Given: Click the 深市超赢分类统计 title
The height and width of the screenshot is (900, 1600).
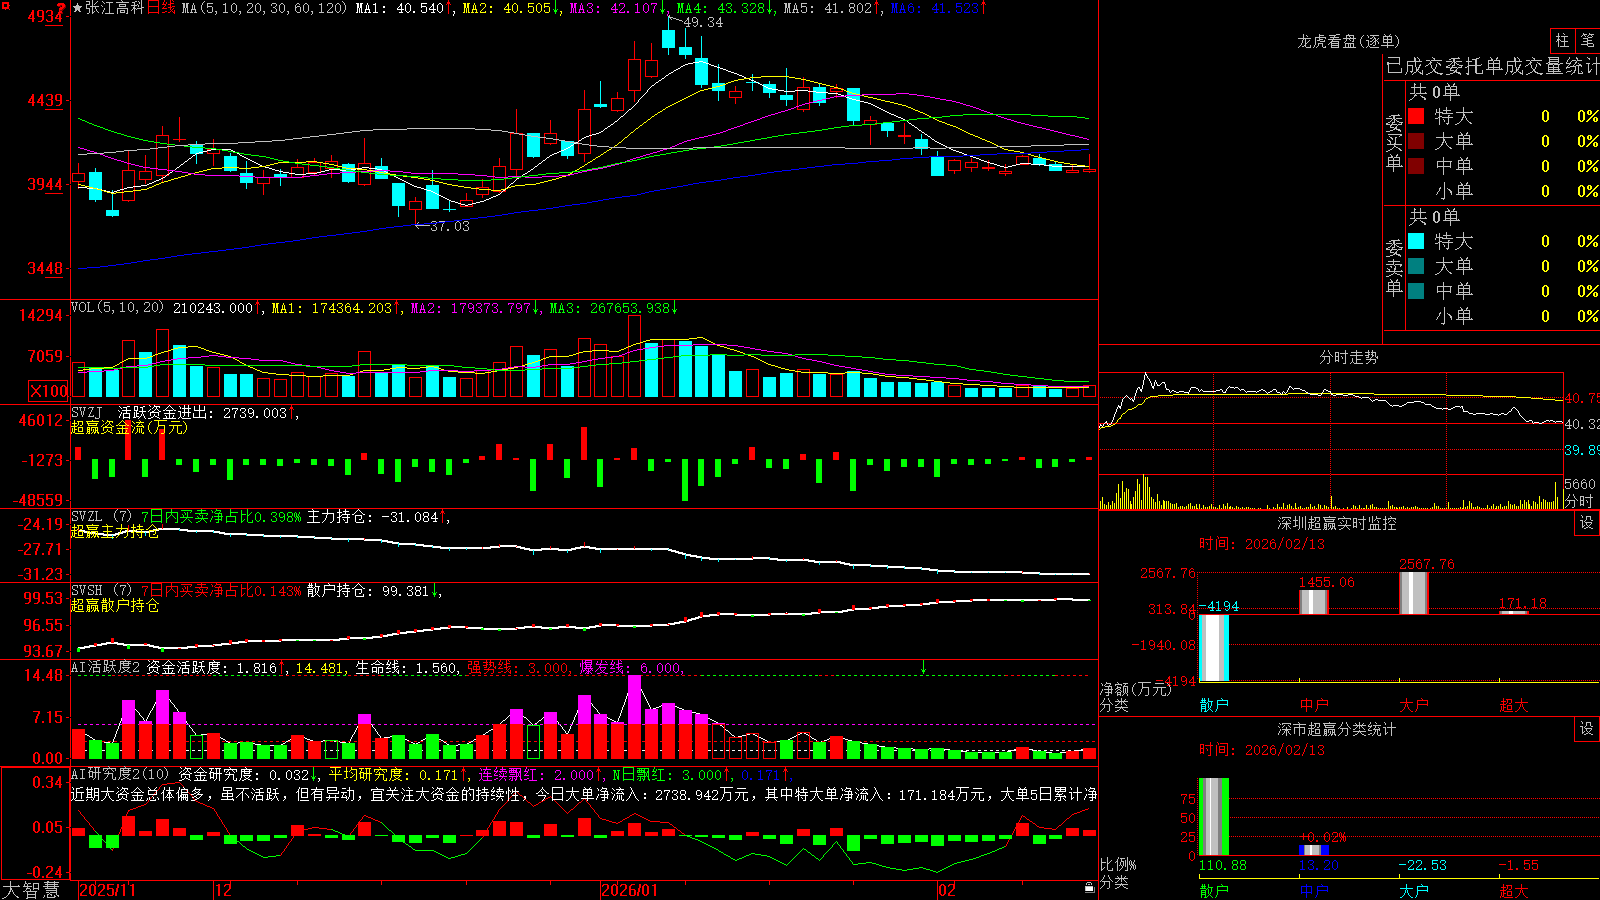Looking at the screenshot, I should click(1337, 729).
